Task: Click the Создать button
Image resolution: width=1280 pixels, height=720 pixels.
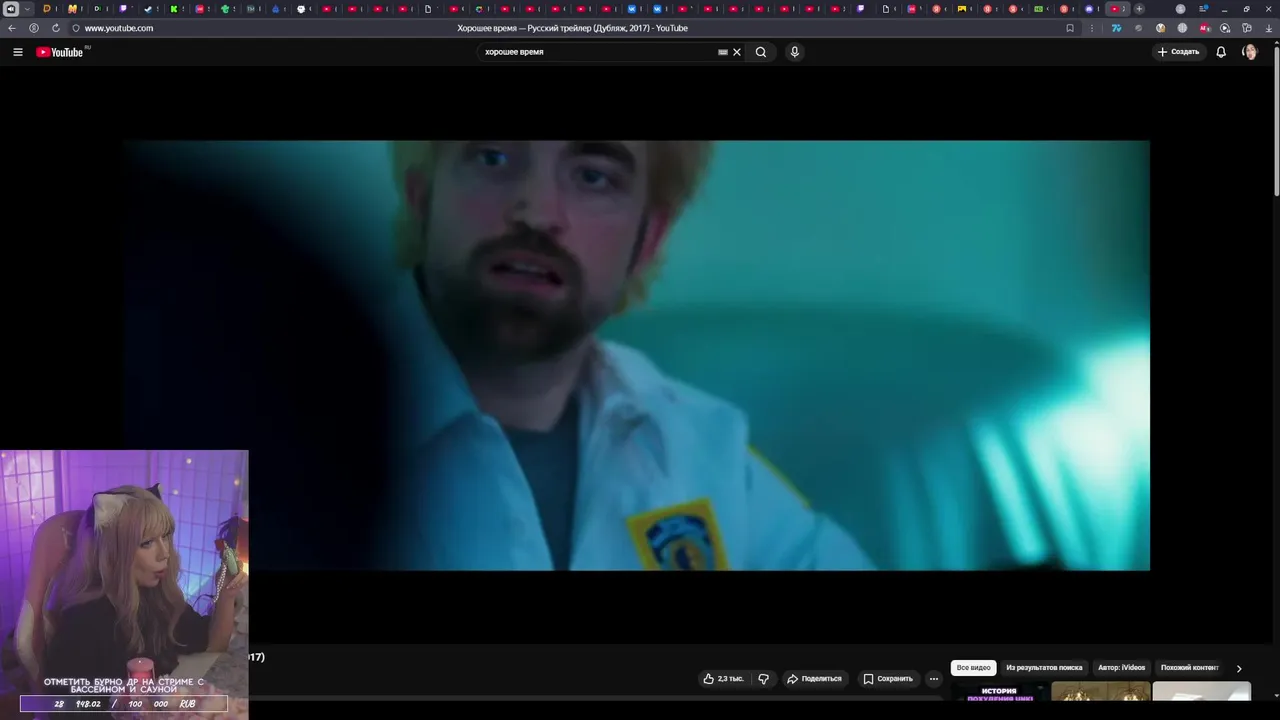Action: [x=1178, y=52]
